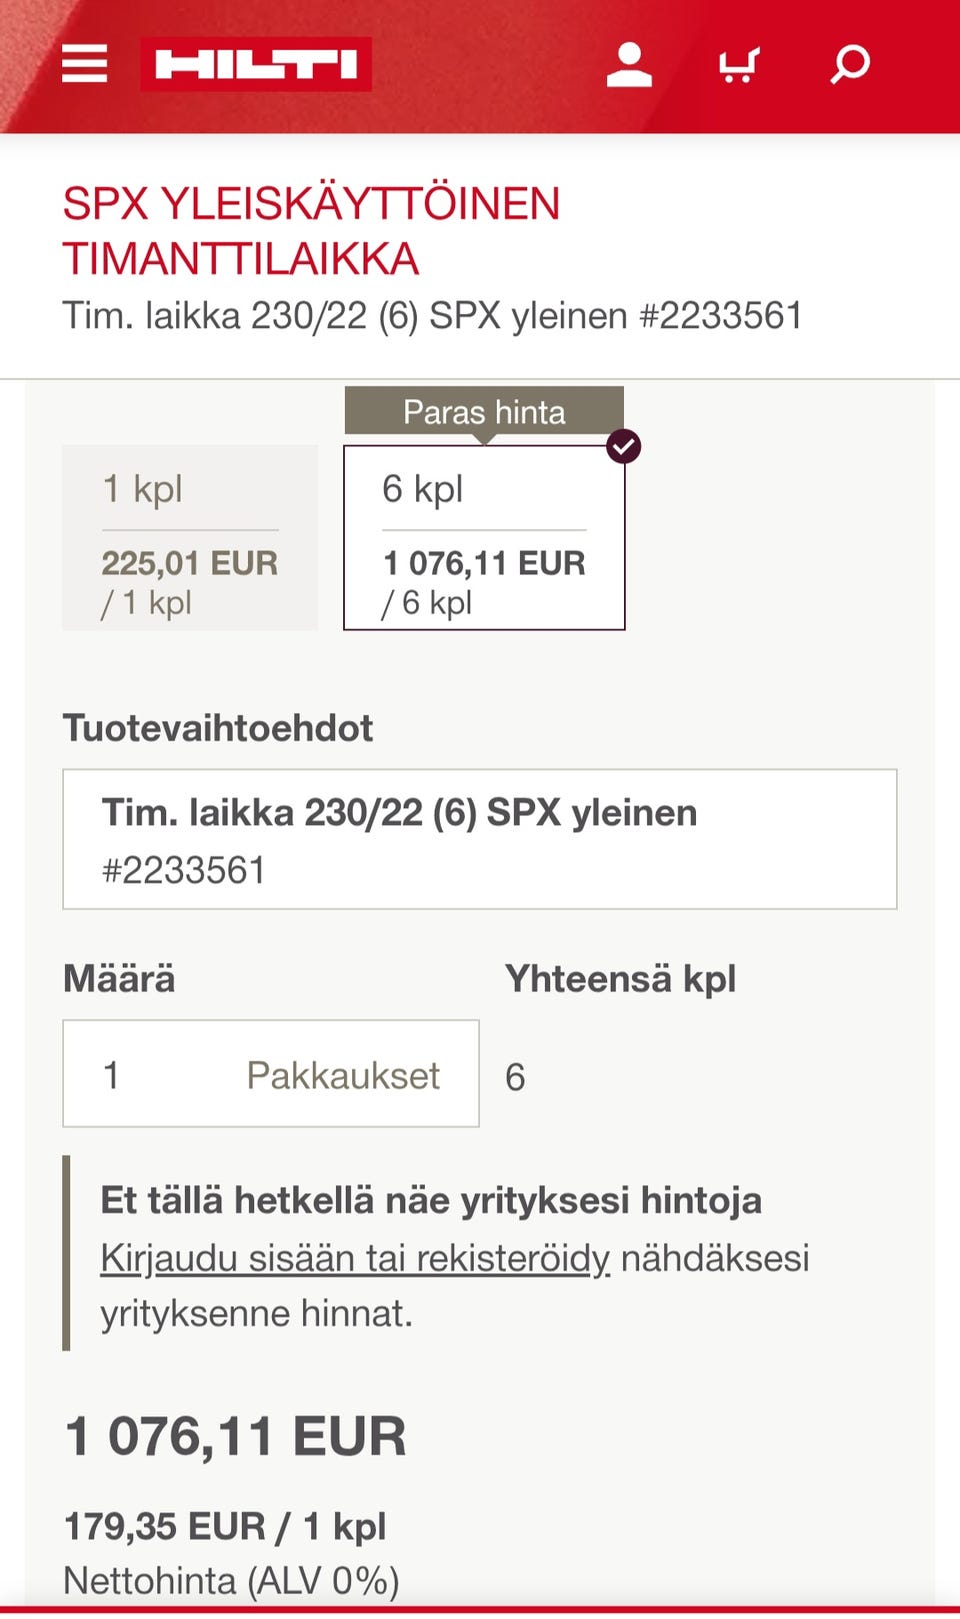Select the 6 kpl package option

click(484, 540)
